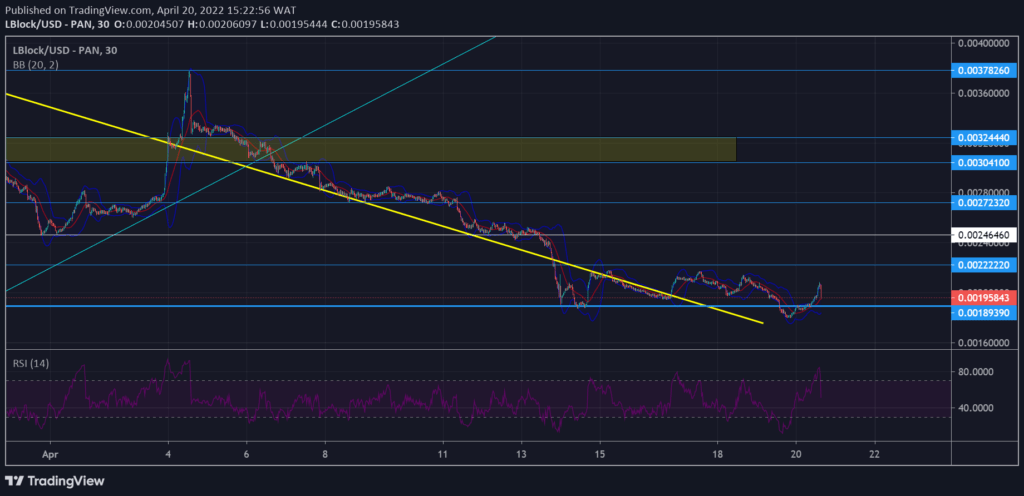Click the Apr date label on the time axis
The width and height of the screenshot is (1024, 496).
coord(50,452)
